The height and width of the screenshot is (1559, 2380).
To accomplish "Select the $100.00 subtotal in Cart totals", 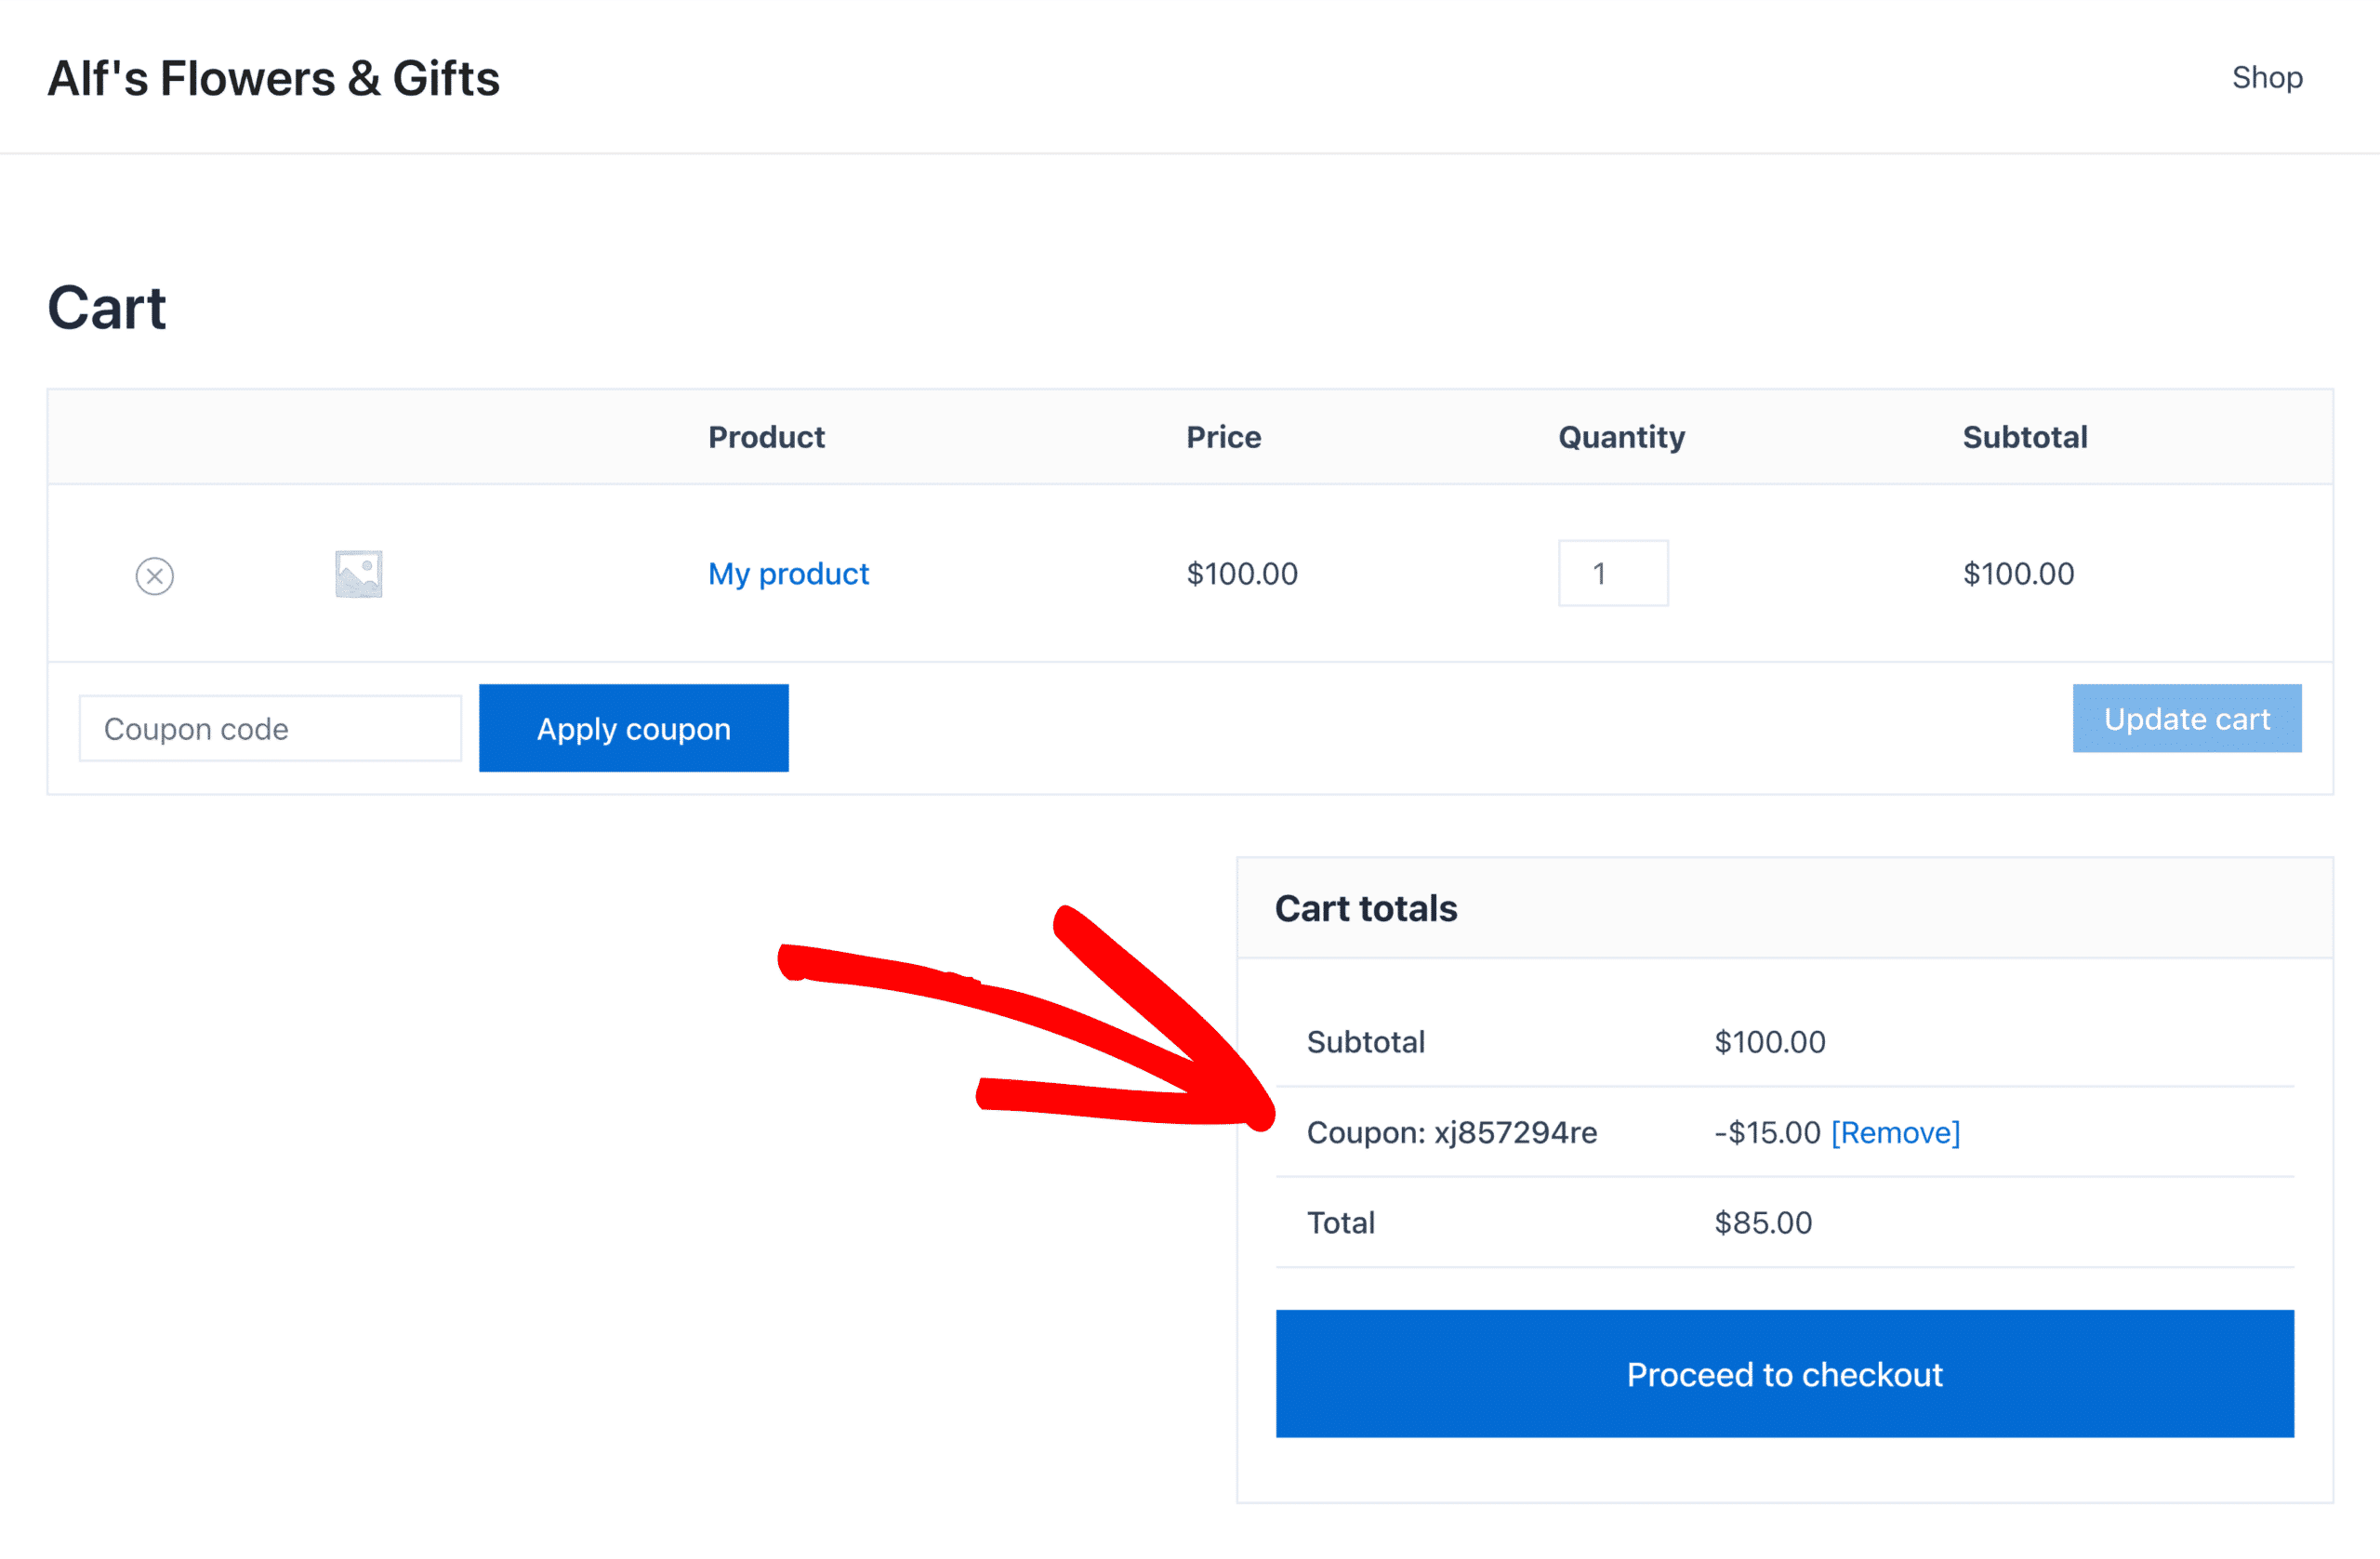I will (x=1770, y=1042).
